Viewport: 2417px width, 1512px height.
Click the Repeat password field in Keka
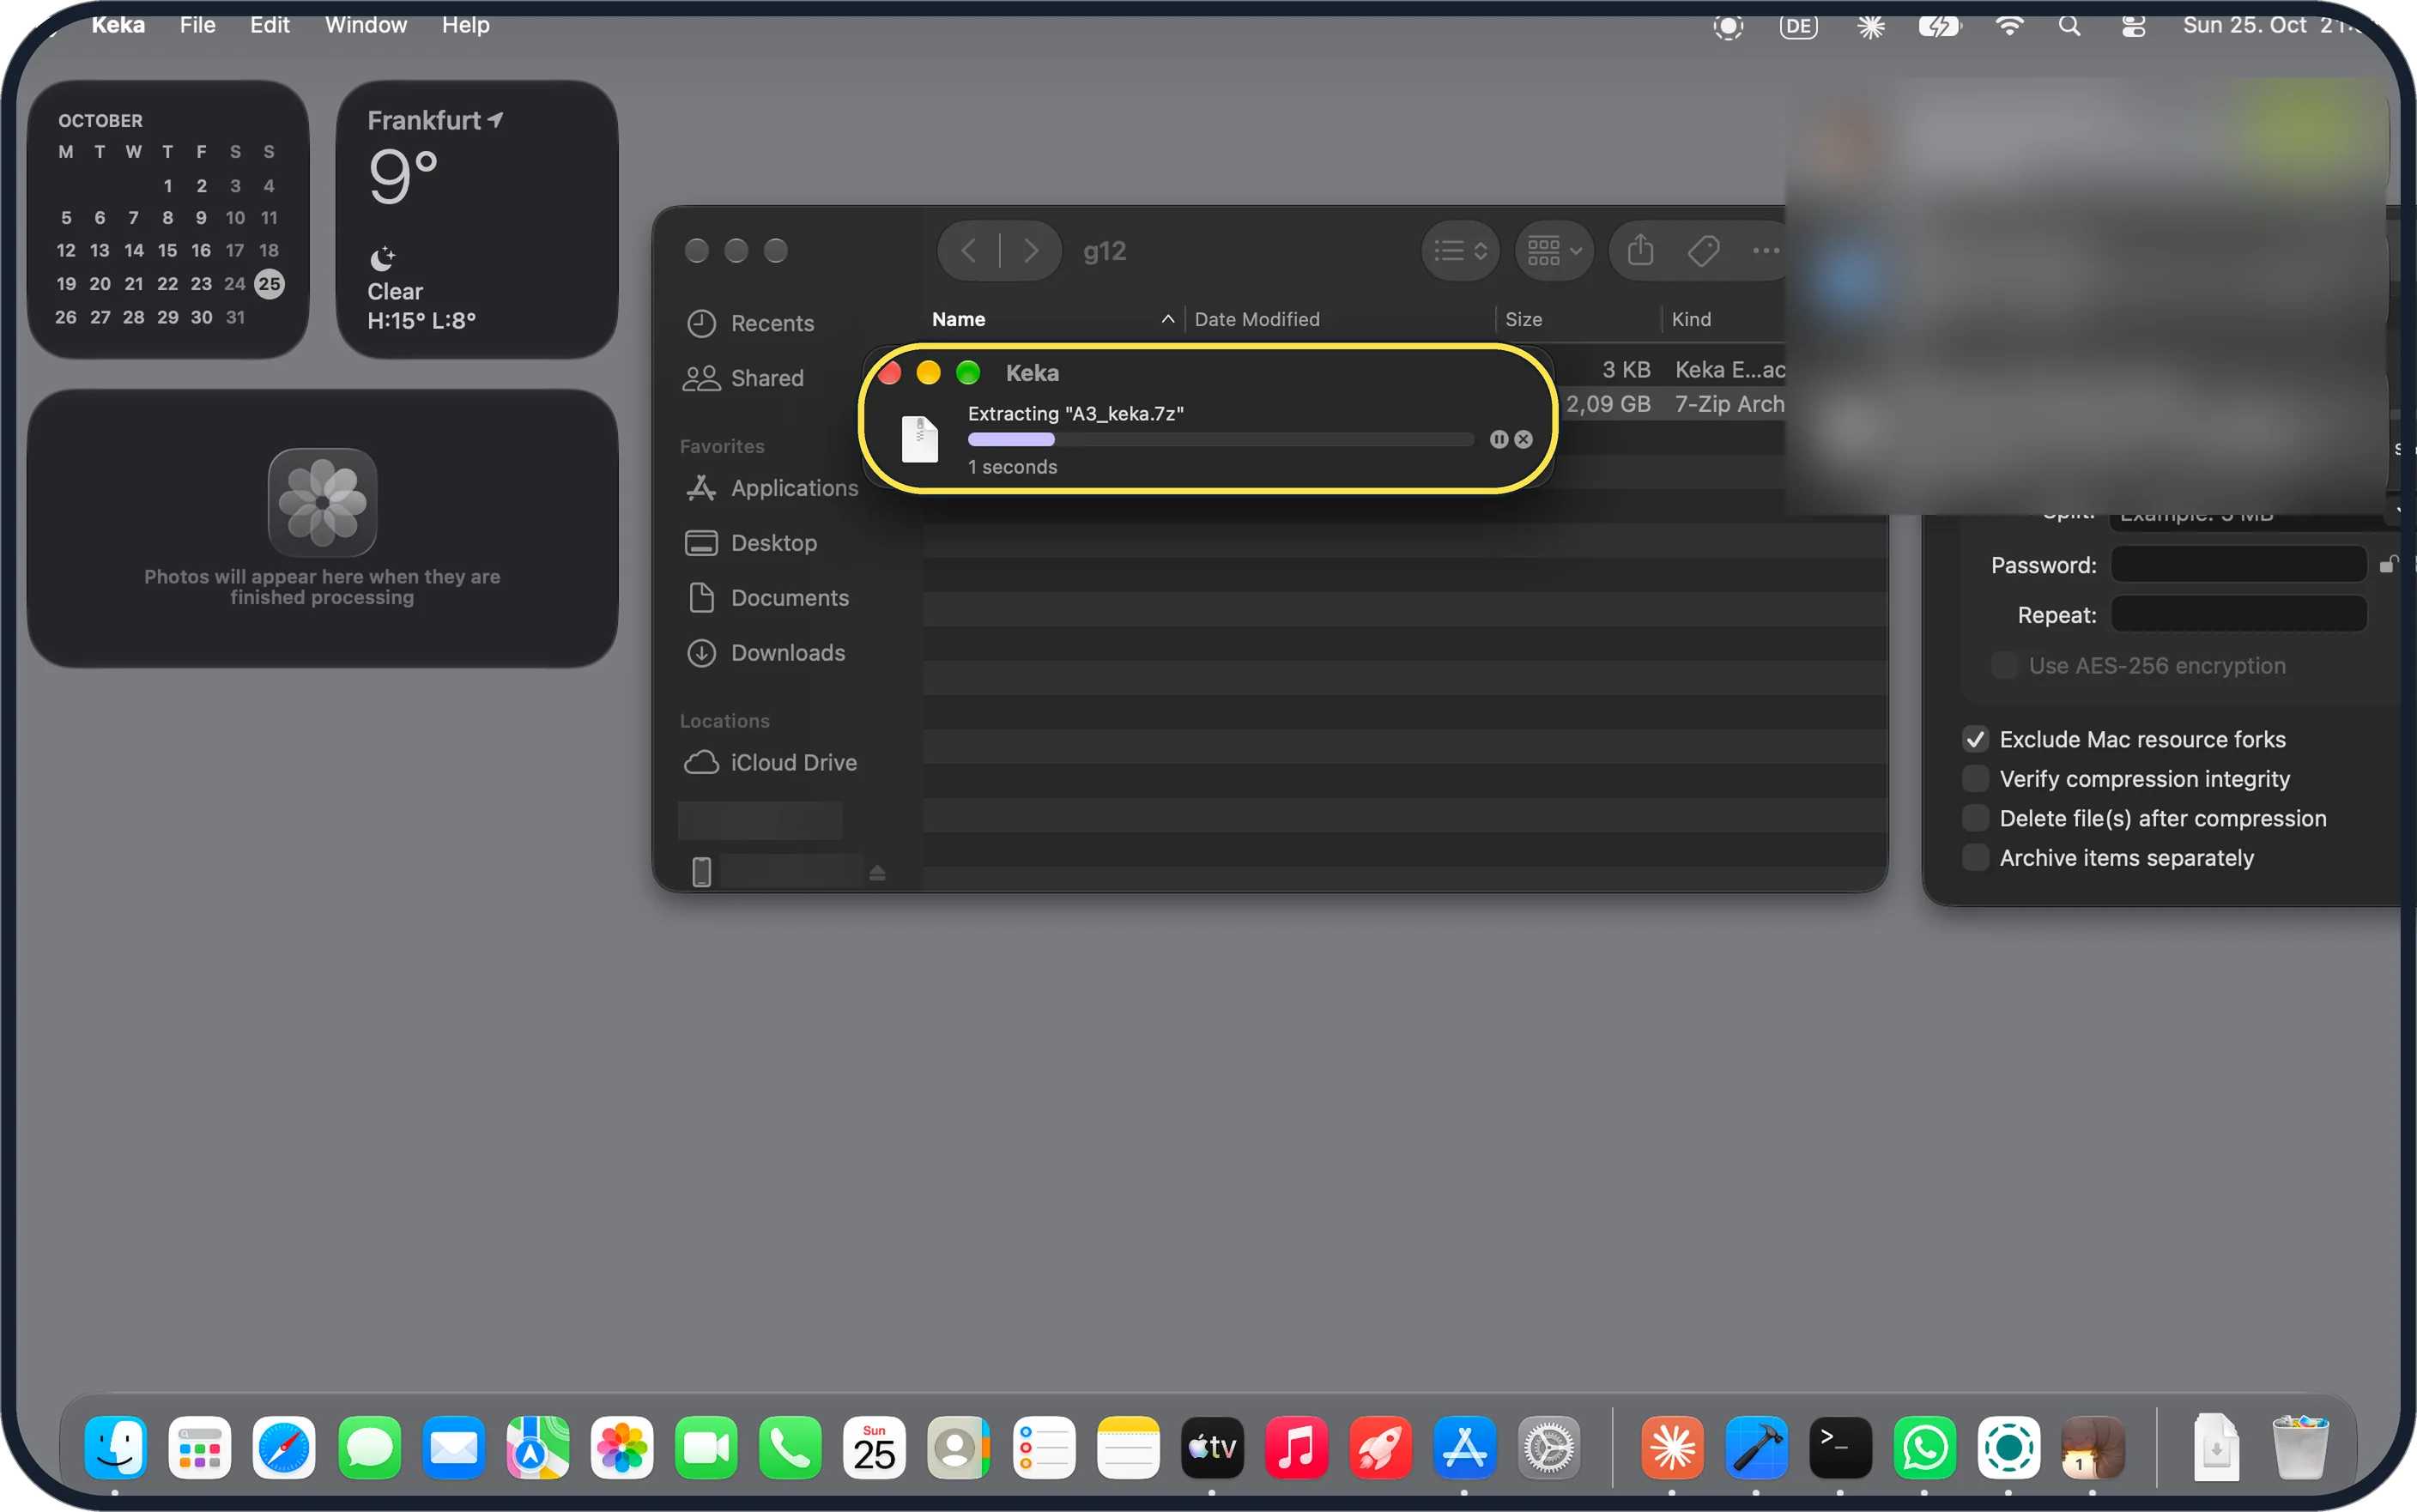[2238, 614]
